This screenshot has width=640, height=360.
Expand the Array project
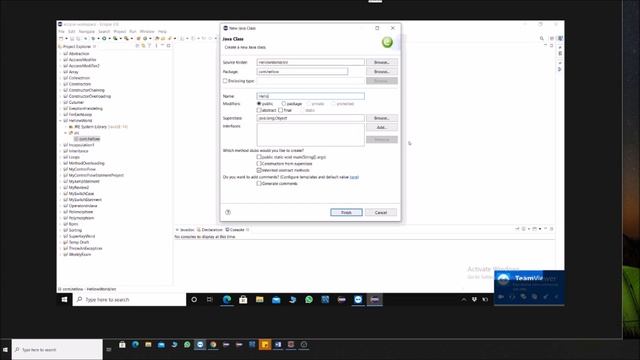60,72
